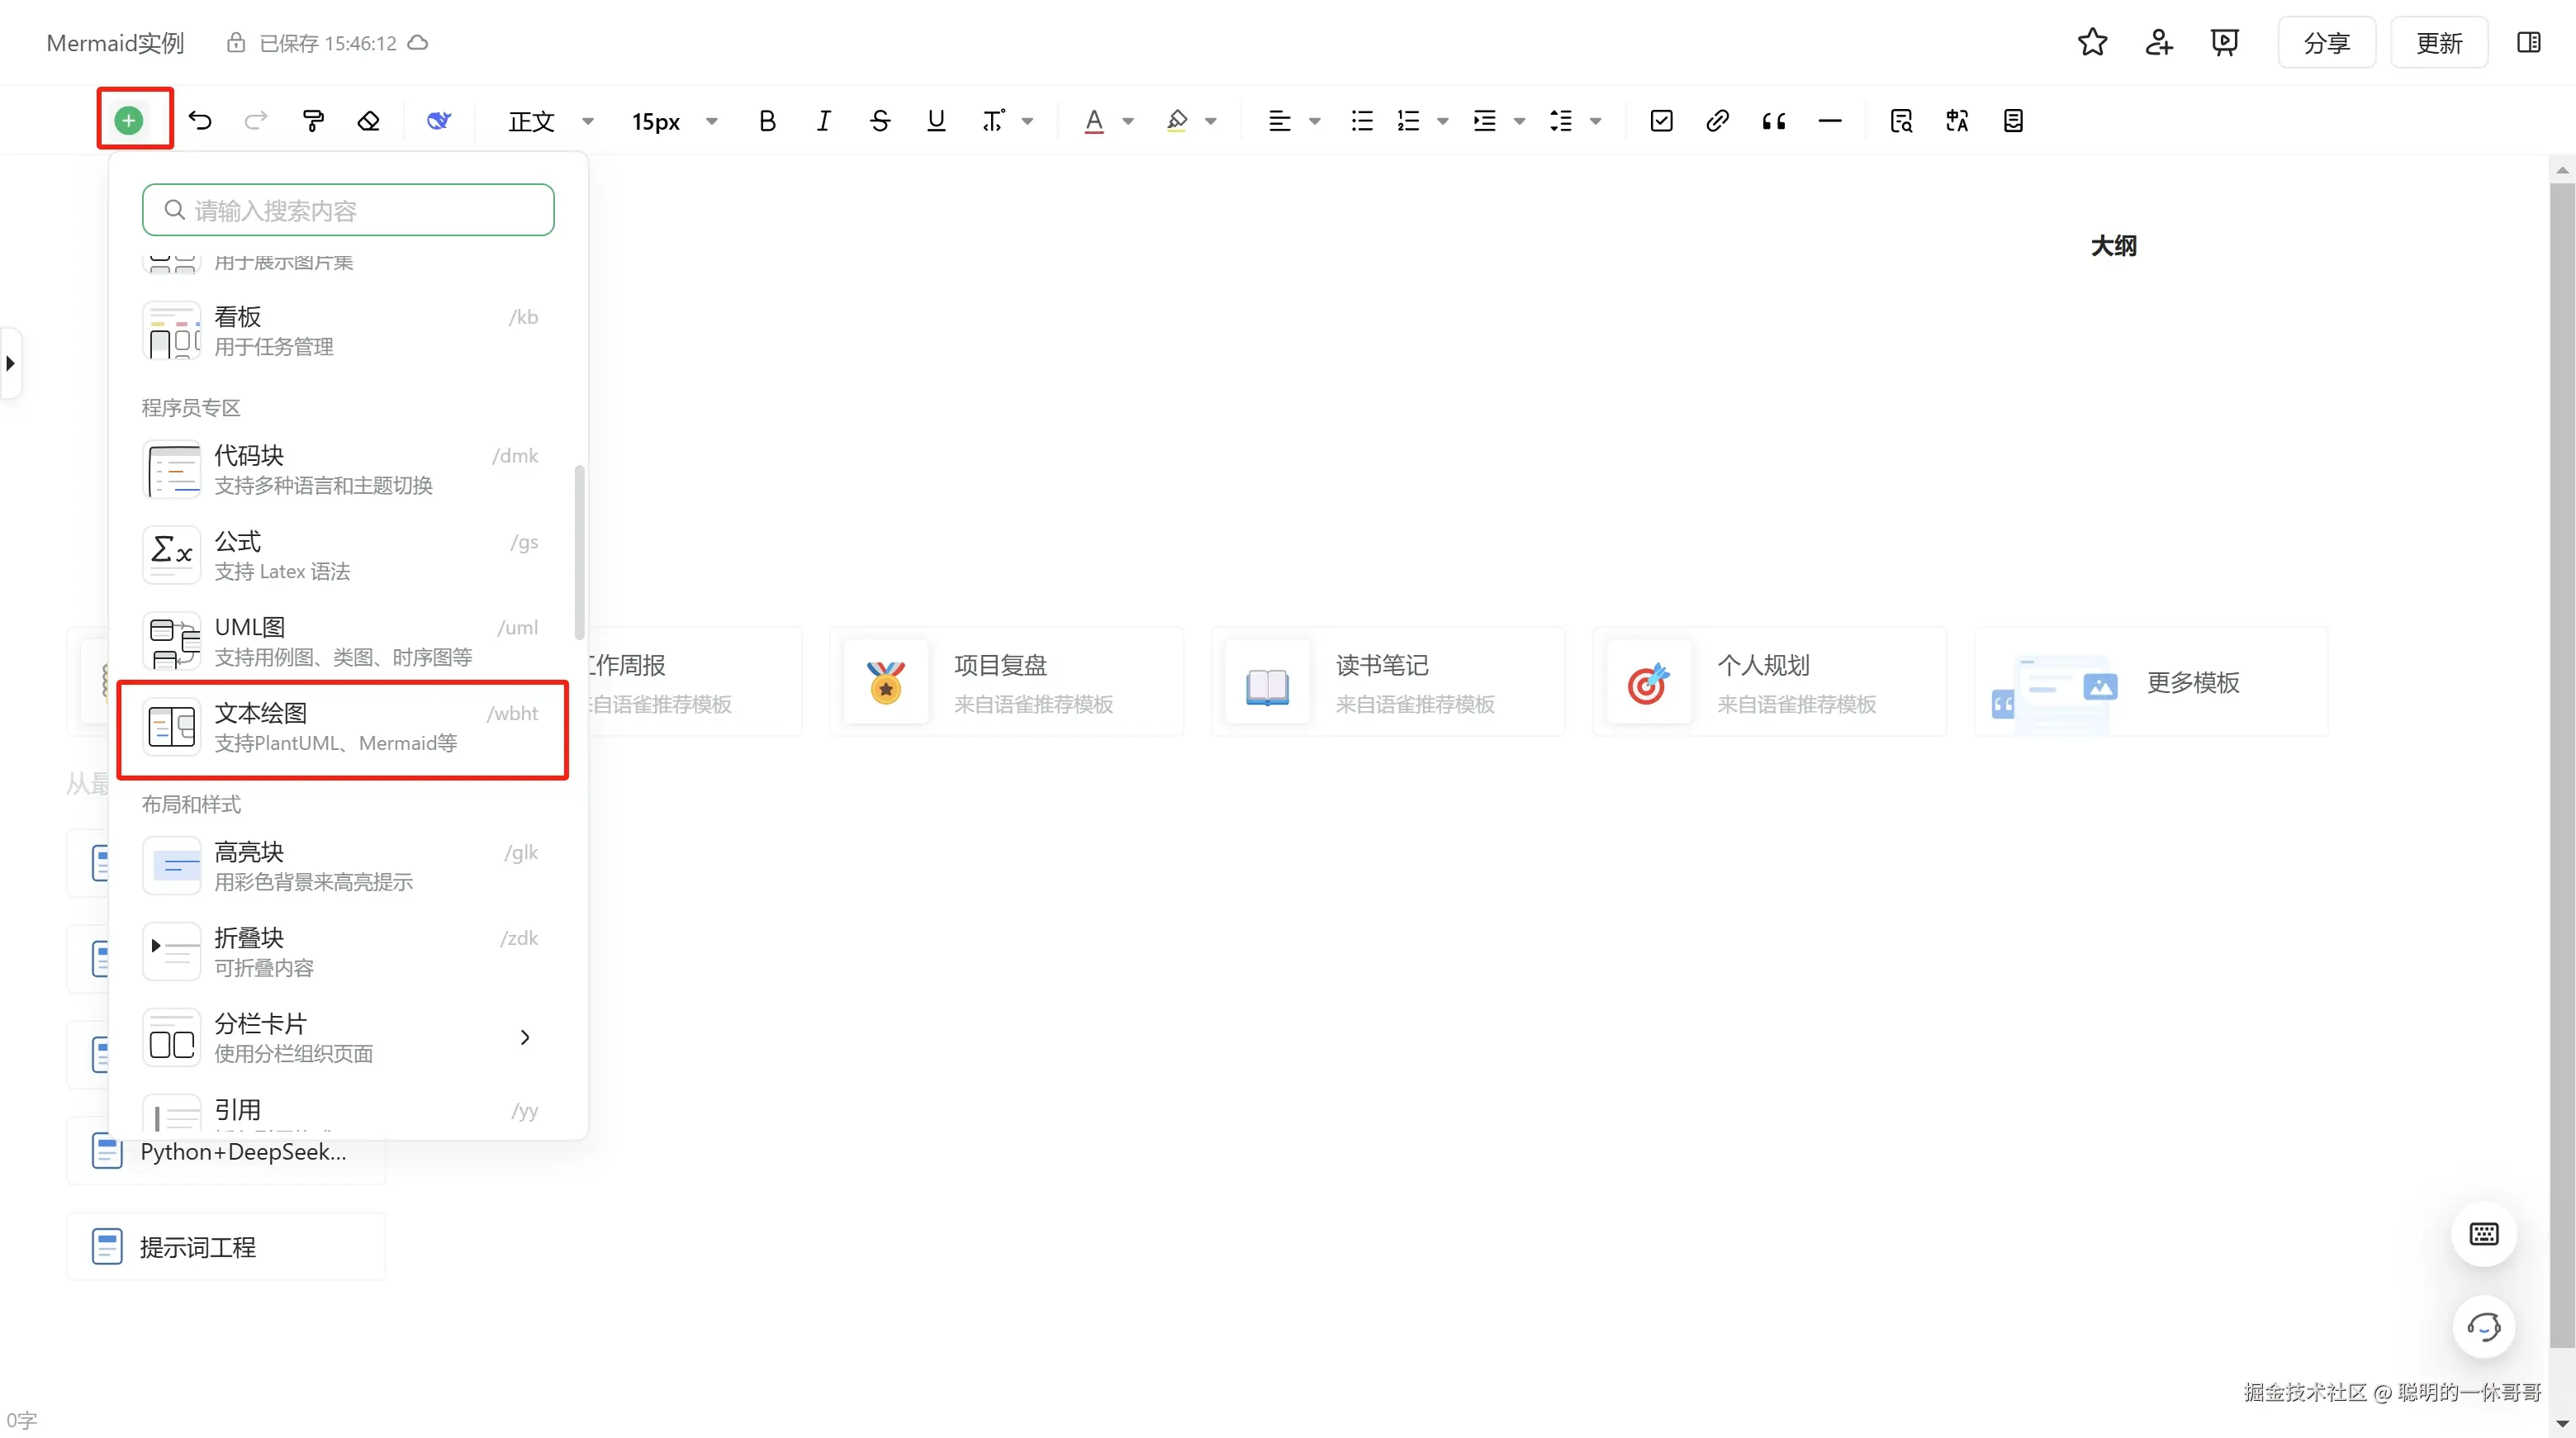Insert blockquote using quote marks icon

[x=1773, y=121]
